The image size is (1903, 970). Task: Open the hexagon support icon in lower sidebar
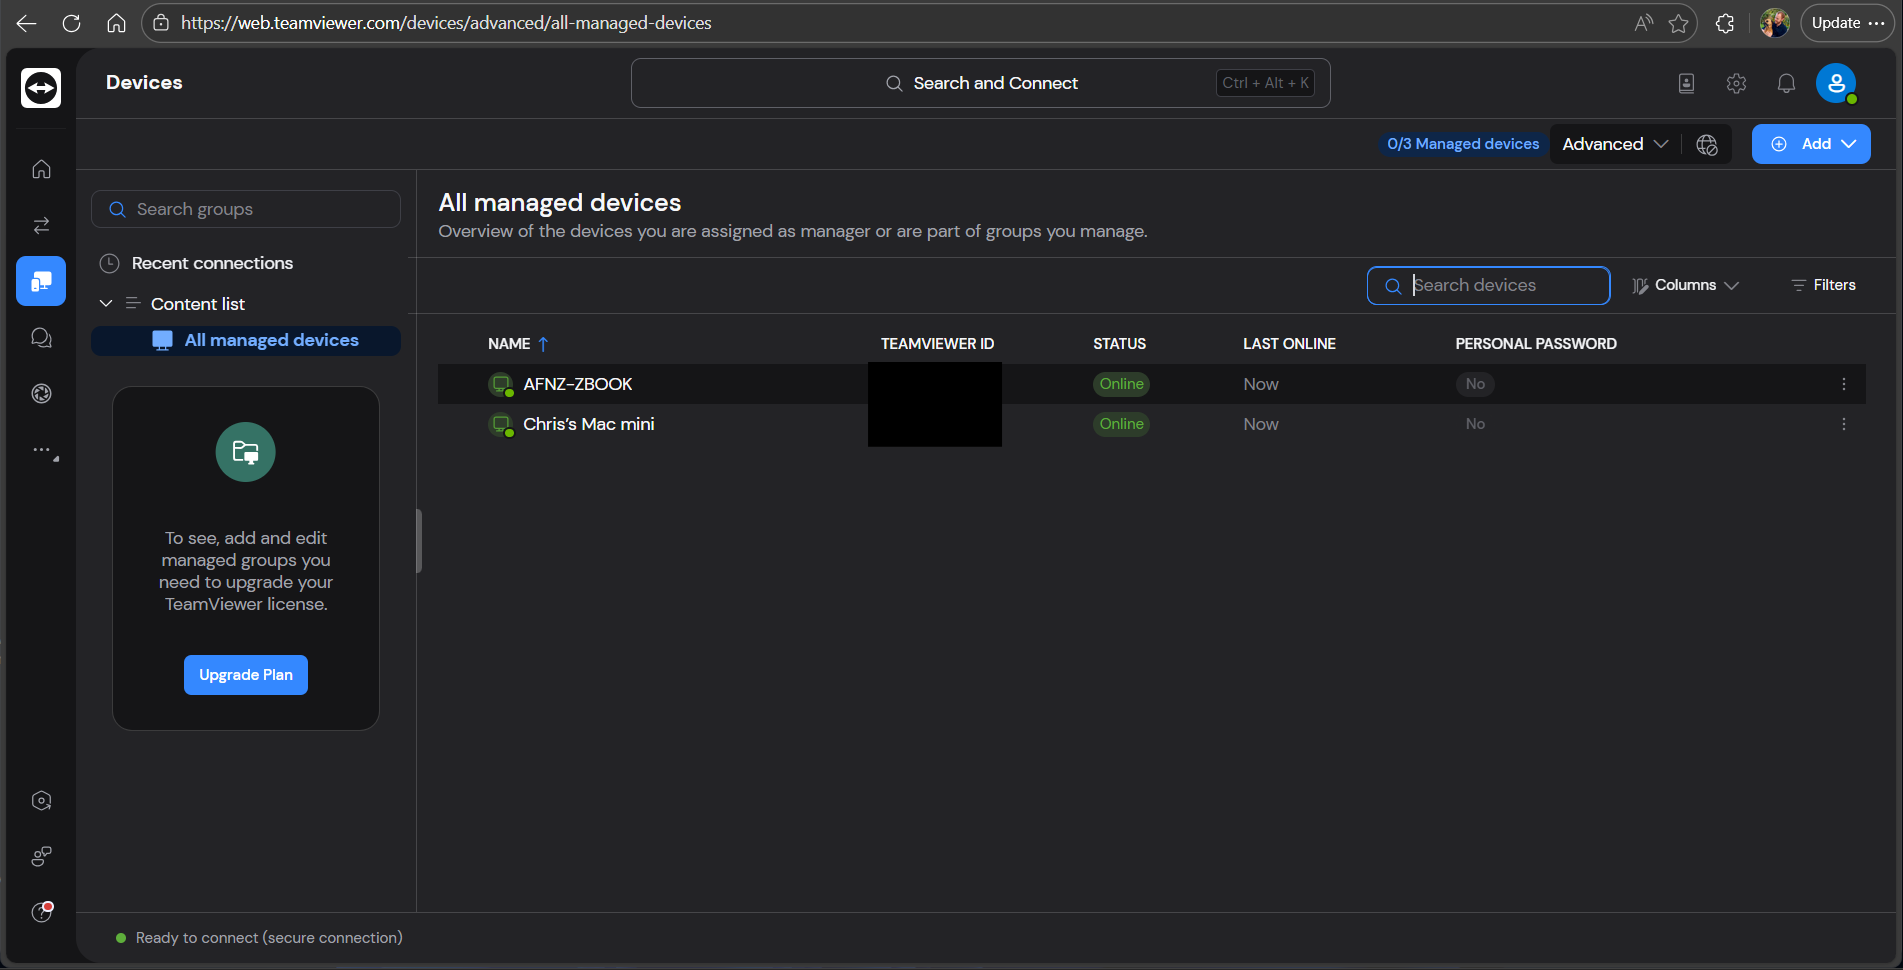point(41,801)
